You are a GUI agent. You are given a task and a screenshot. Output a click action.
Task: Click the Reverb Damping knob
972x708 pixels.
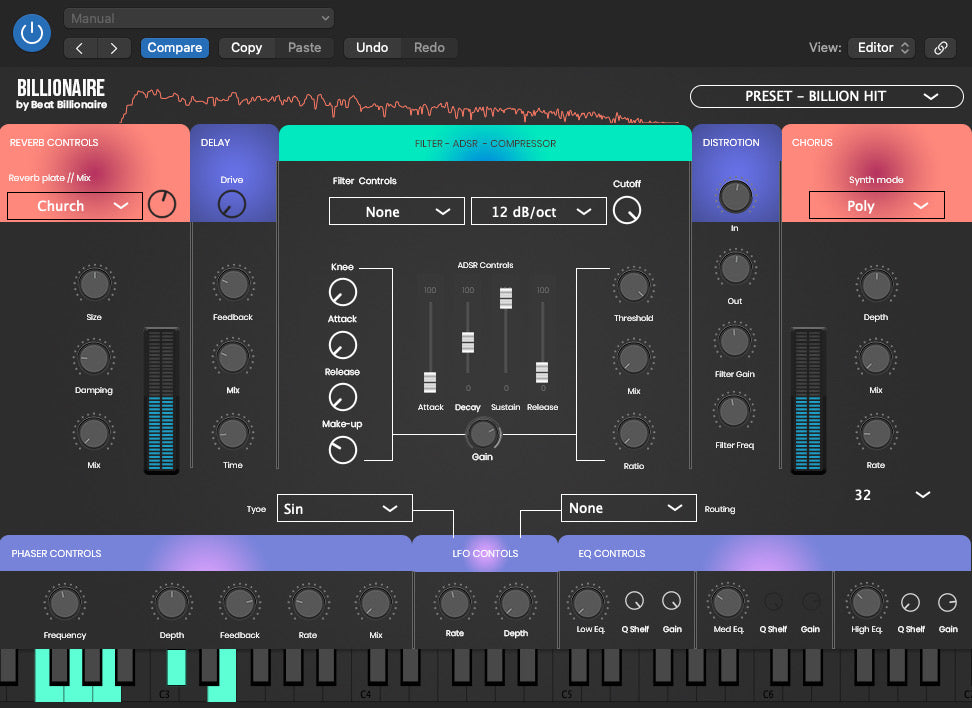[94, 358]
